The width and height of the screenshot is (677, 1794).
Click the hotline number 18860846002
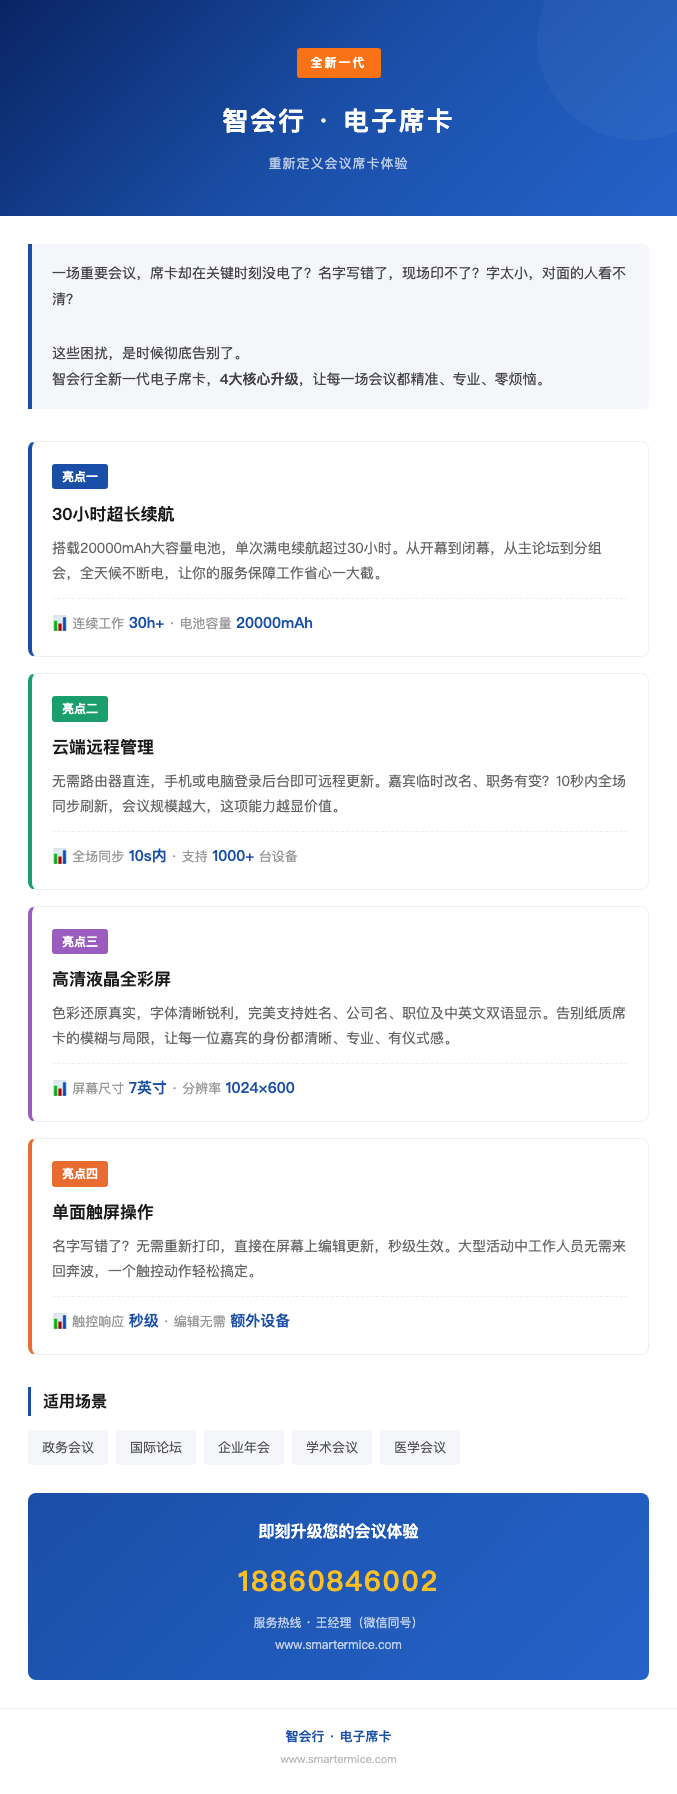[x=338, y=1581]
